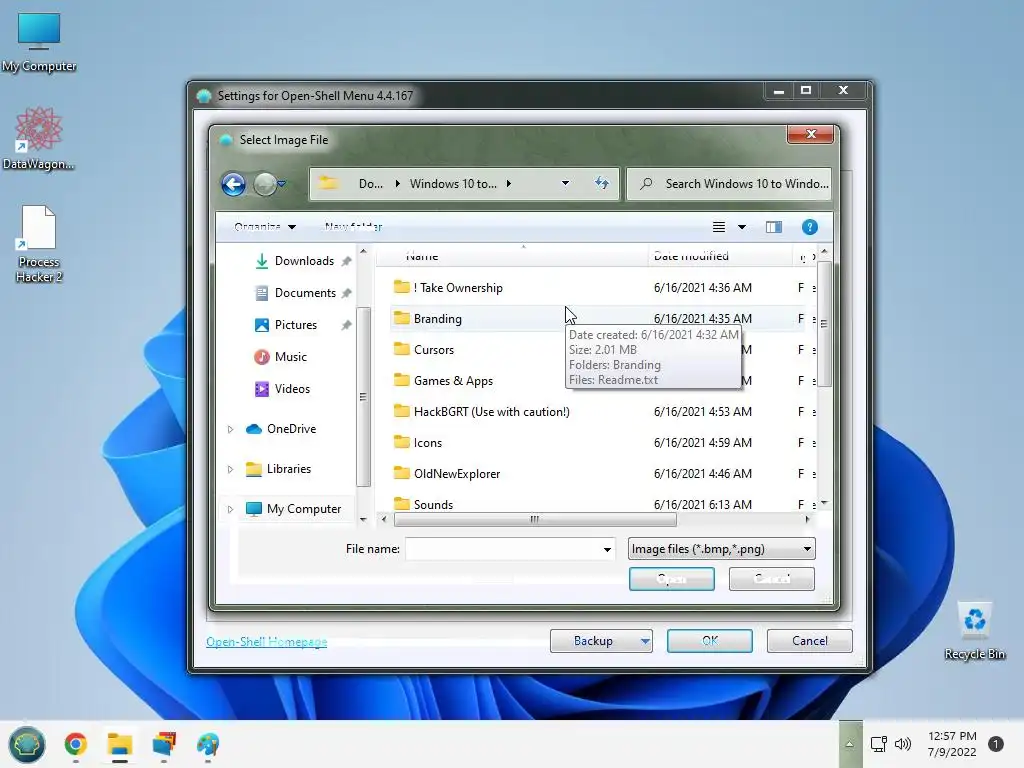This screenshot has height=768, width=1024.
Task: Open the view options dropdown arrow
Action: point(742,227)
